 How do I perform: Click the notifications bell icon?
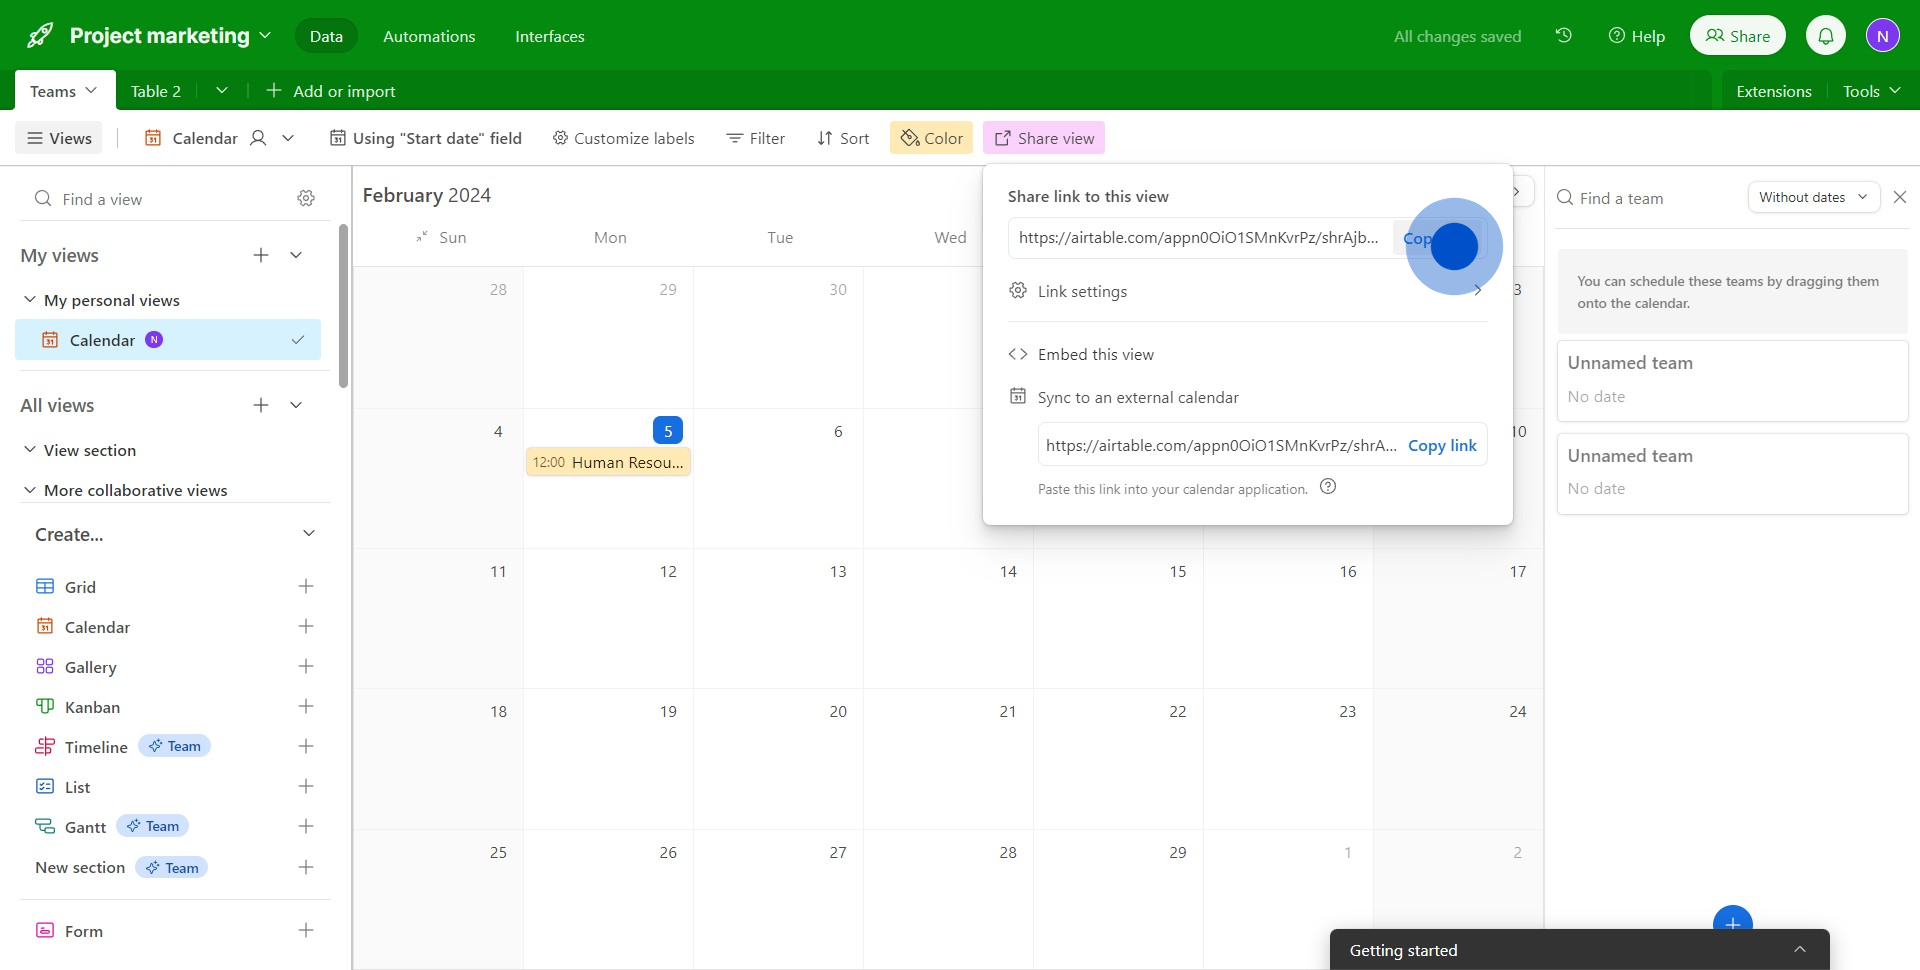[1826, 36]
